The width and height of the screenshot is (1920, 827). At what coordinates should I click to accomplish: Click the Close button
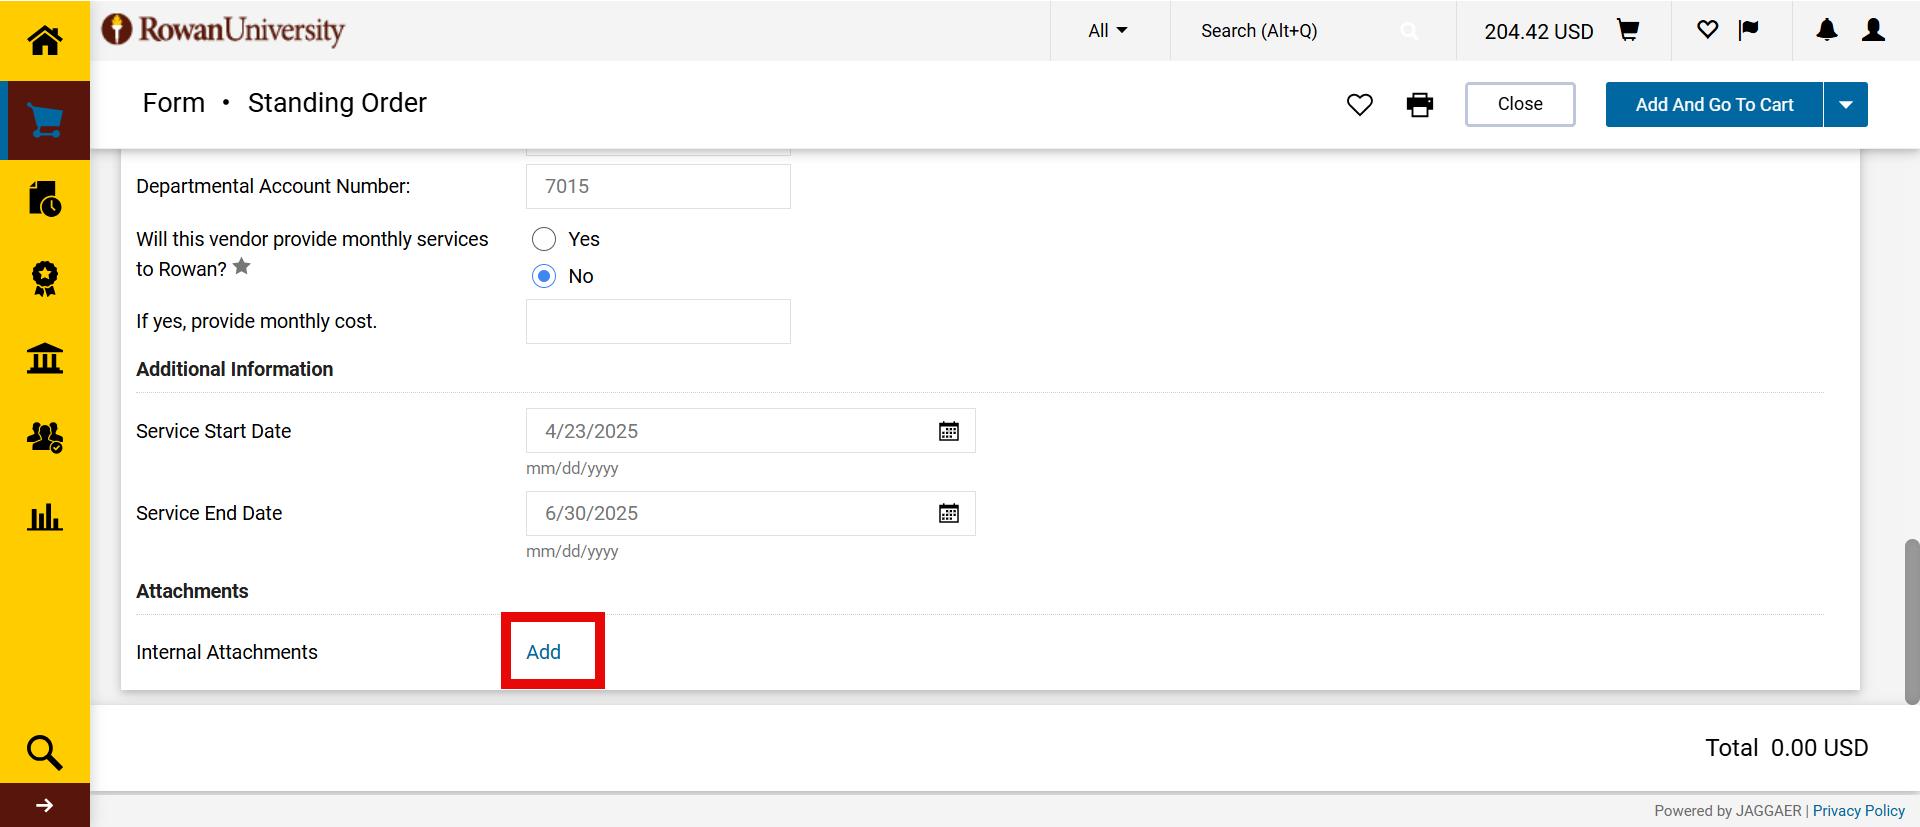1519,105
